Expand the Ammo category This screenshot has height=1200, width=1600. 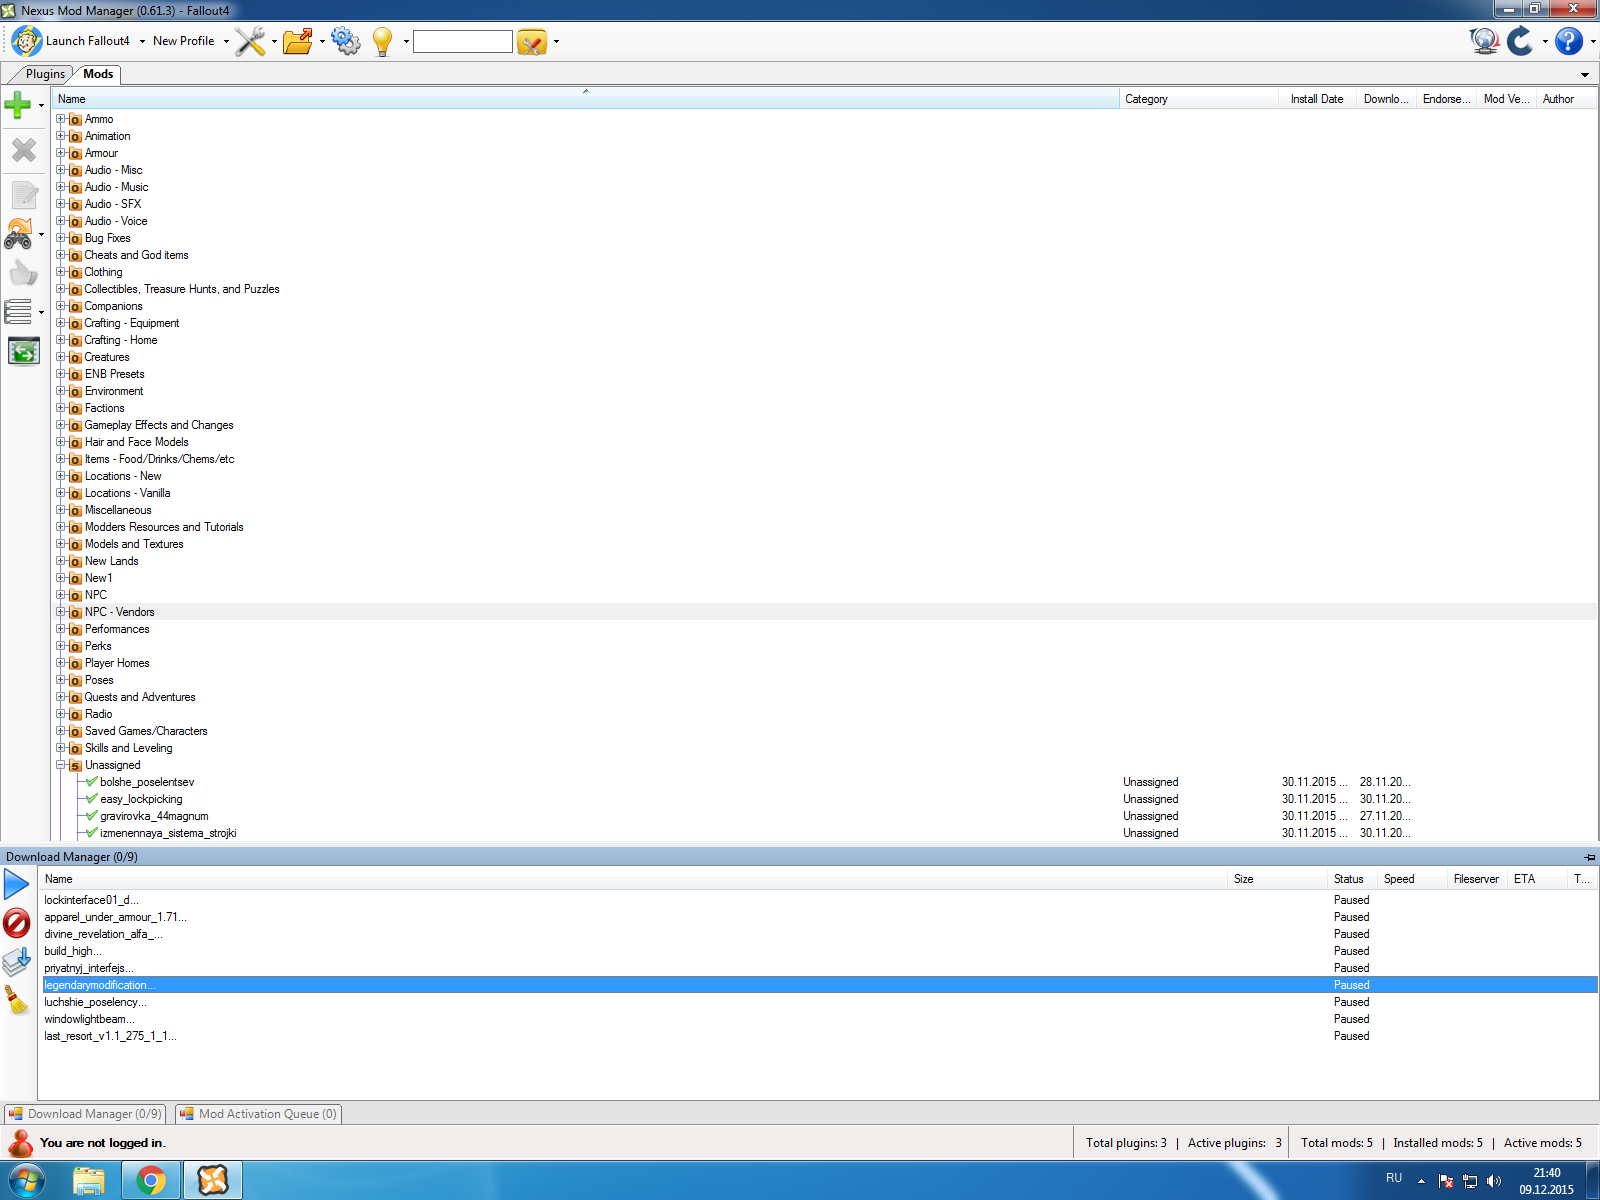[x=61, y=119]
